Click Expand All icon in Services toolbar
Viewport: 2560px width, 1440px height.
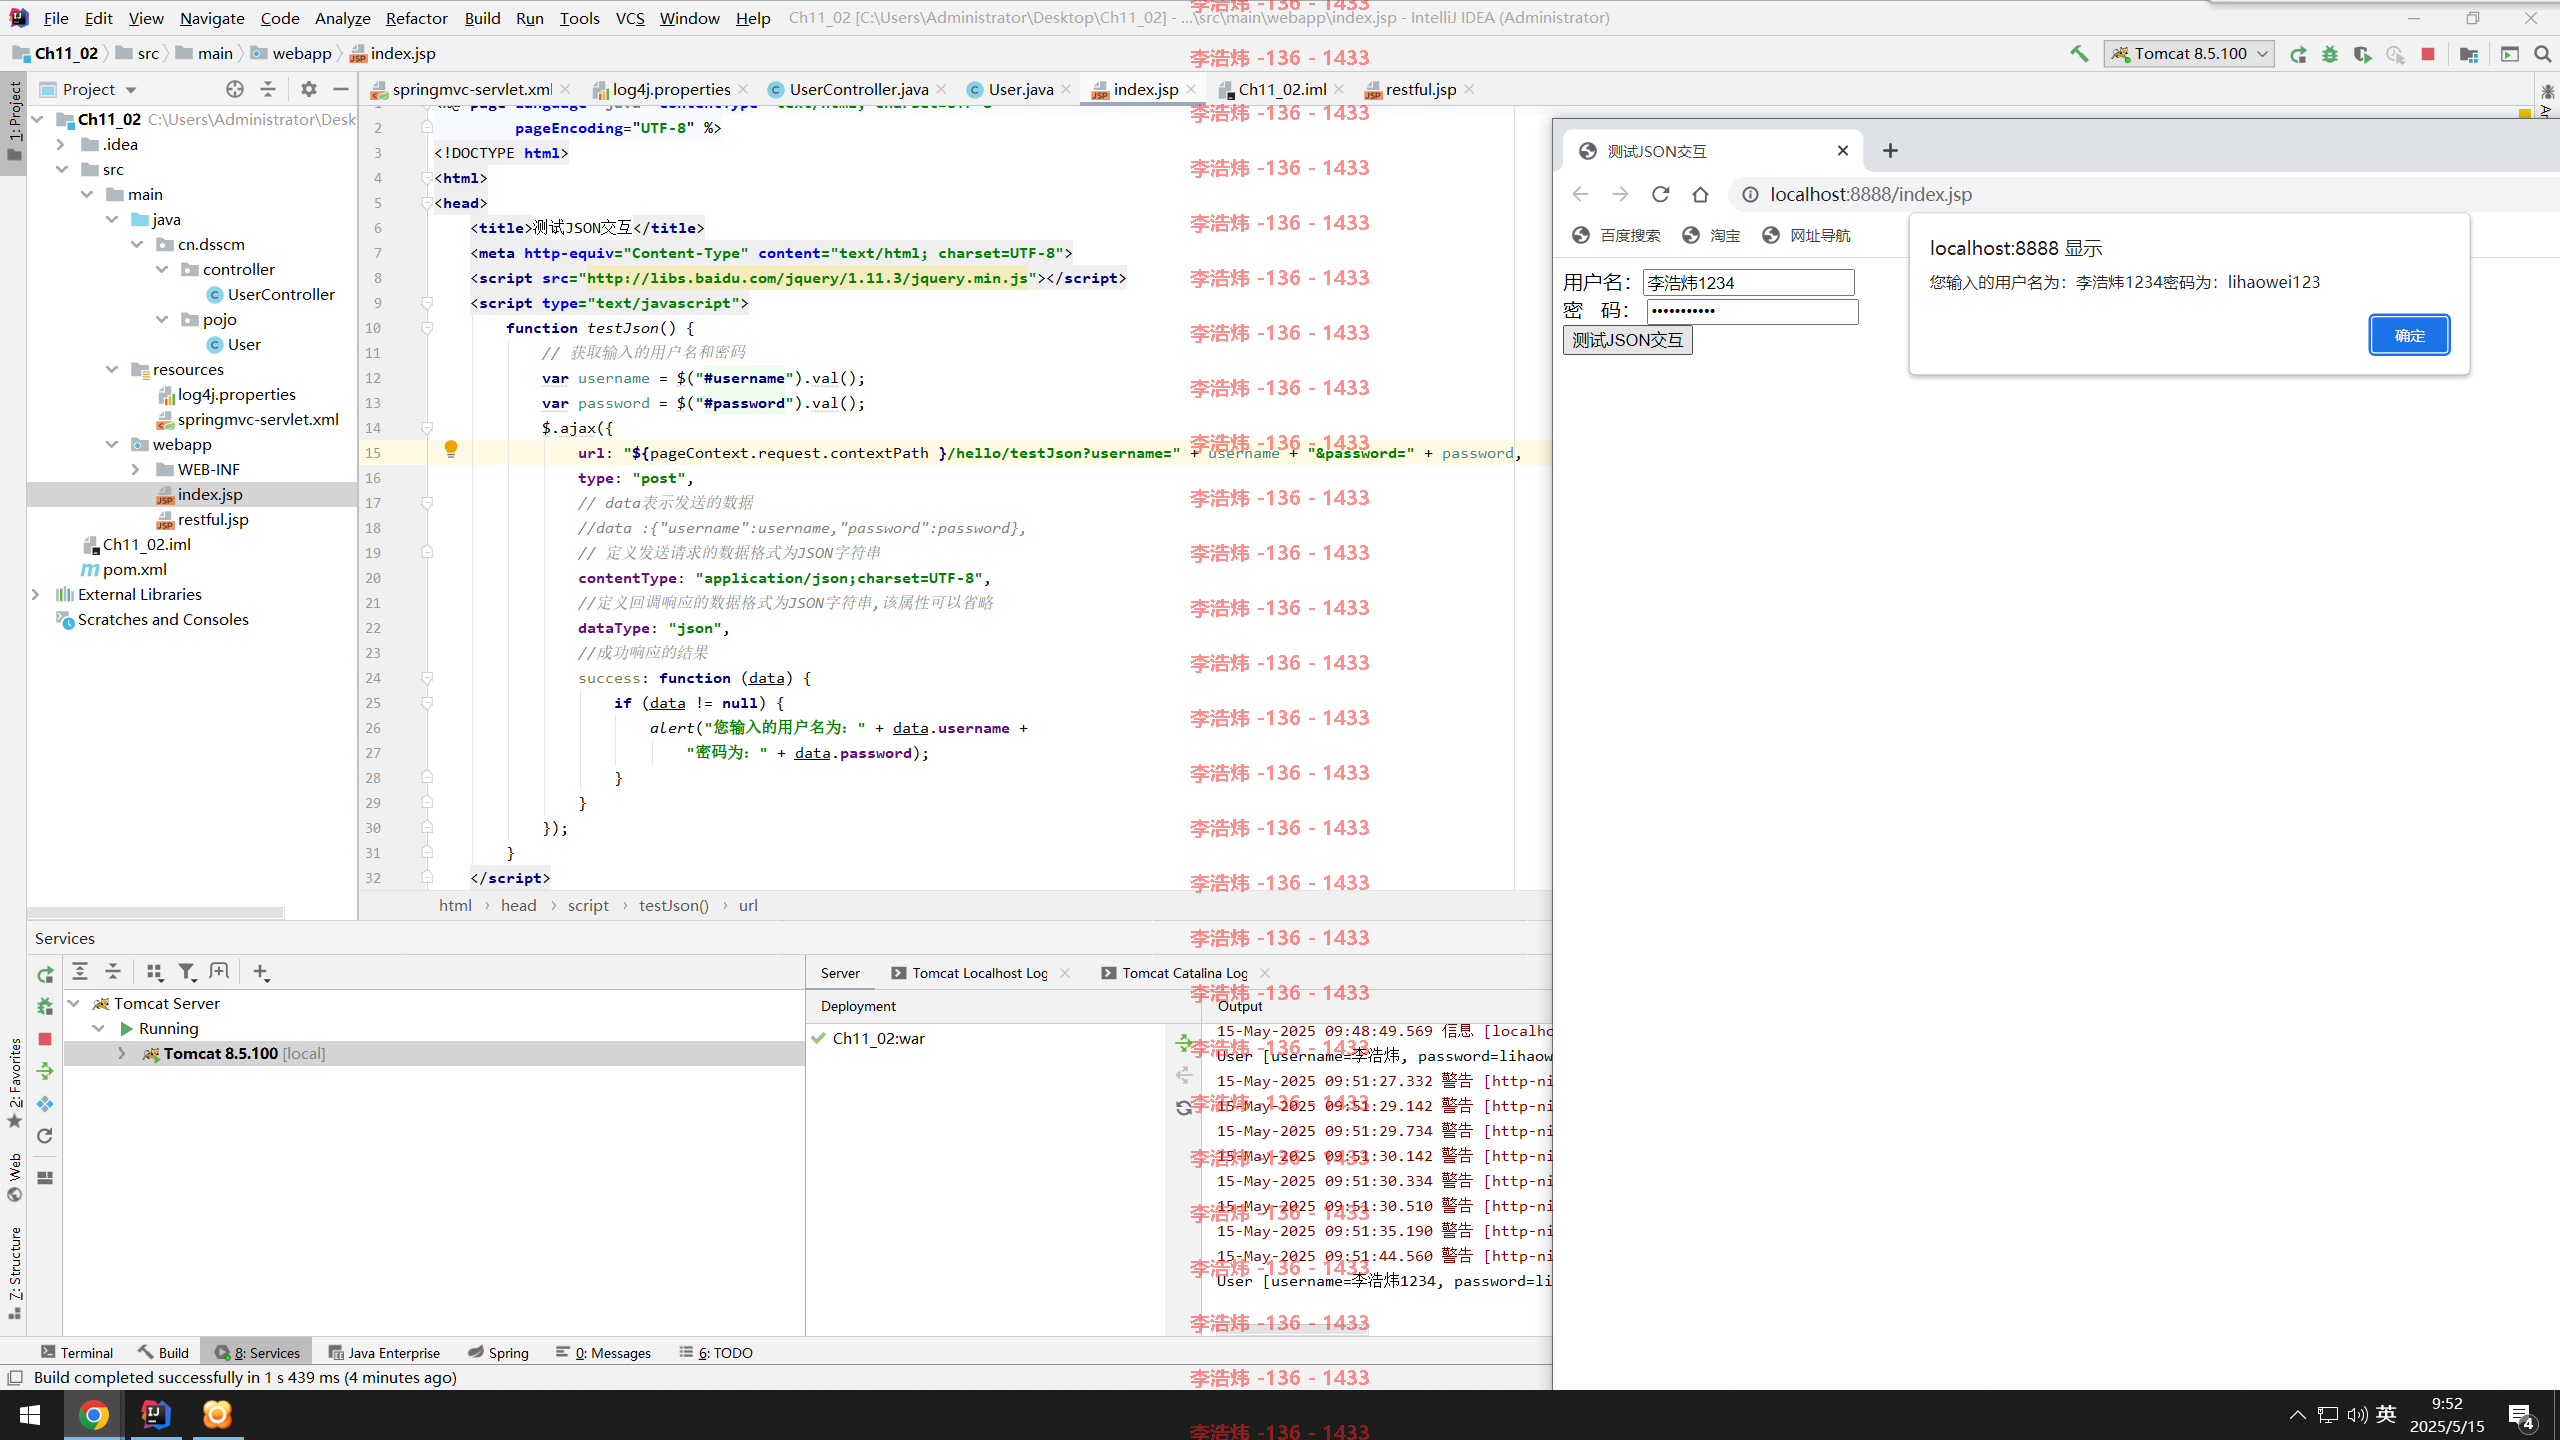[x=80, y=971]
